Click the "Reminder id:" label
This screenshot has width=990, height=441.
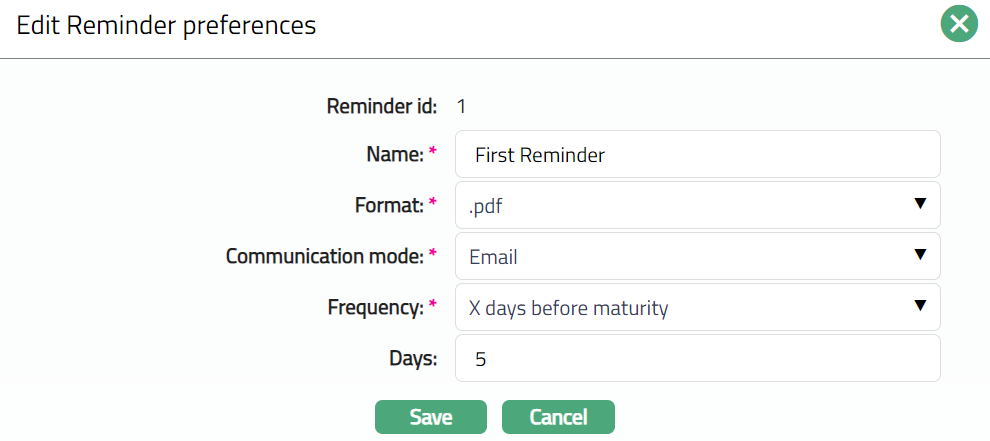click(381, 105)
